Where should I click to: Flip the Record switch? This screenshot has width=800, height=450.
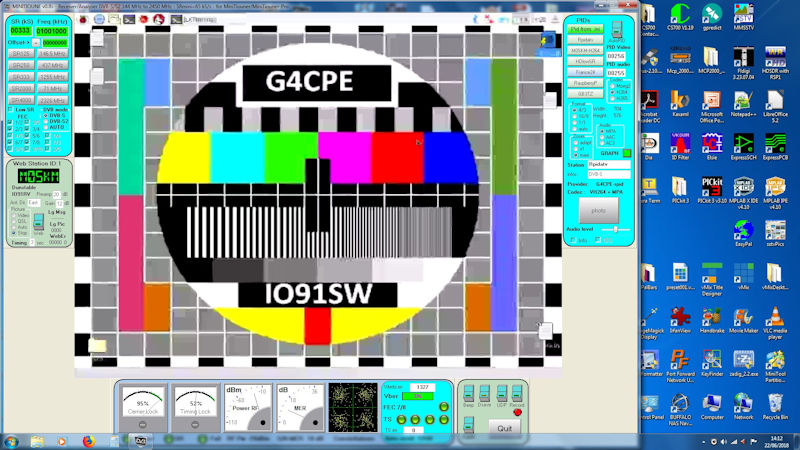[x=517, y=393]
